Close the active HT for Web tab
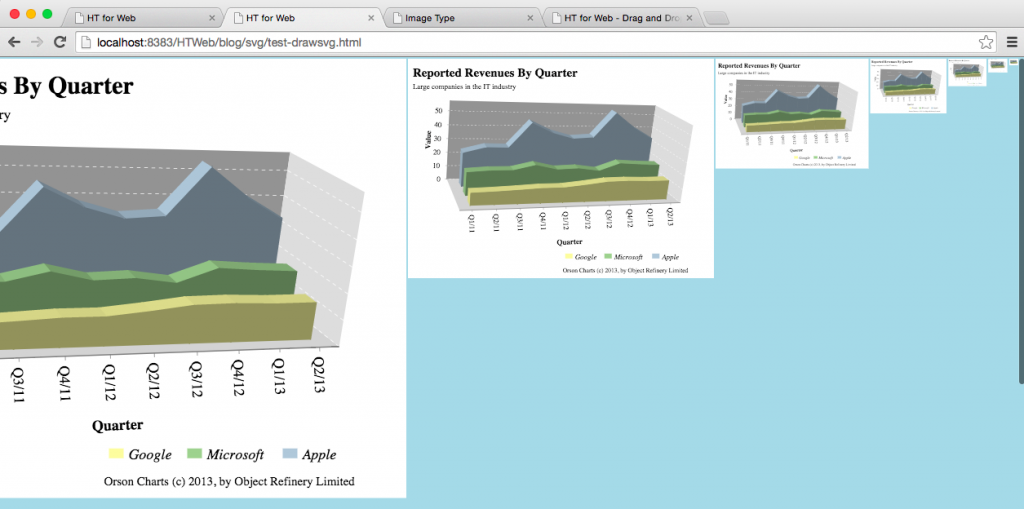Viewport: 1024px width, 509px height. coord(372,18)
